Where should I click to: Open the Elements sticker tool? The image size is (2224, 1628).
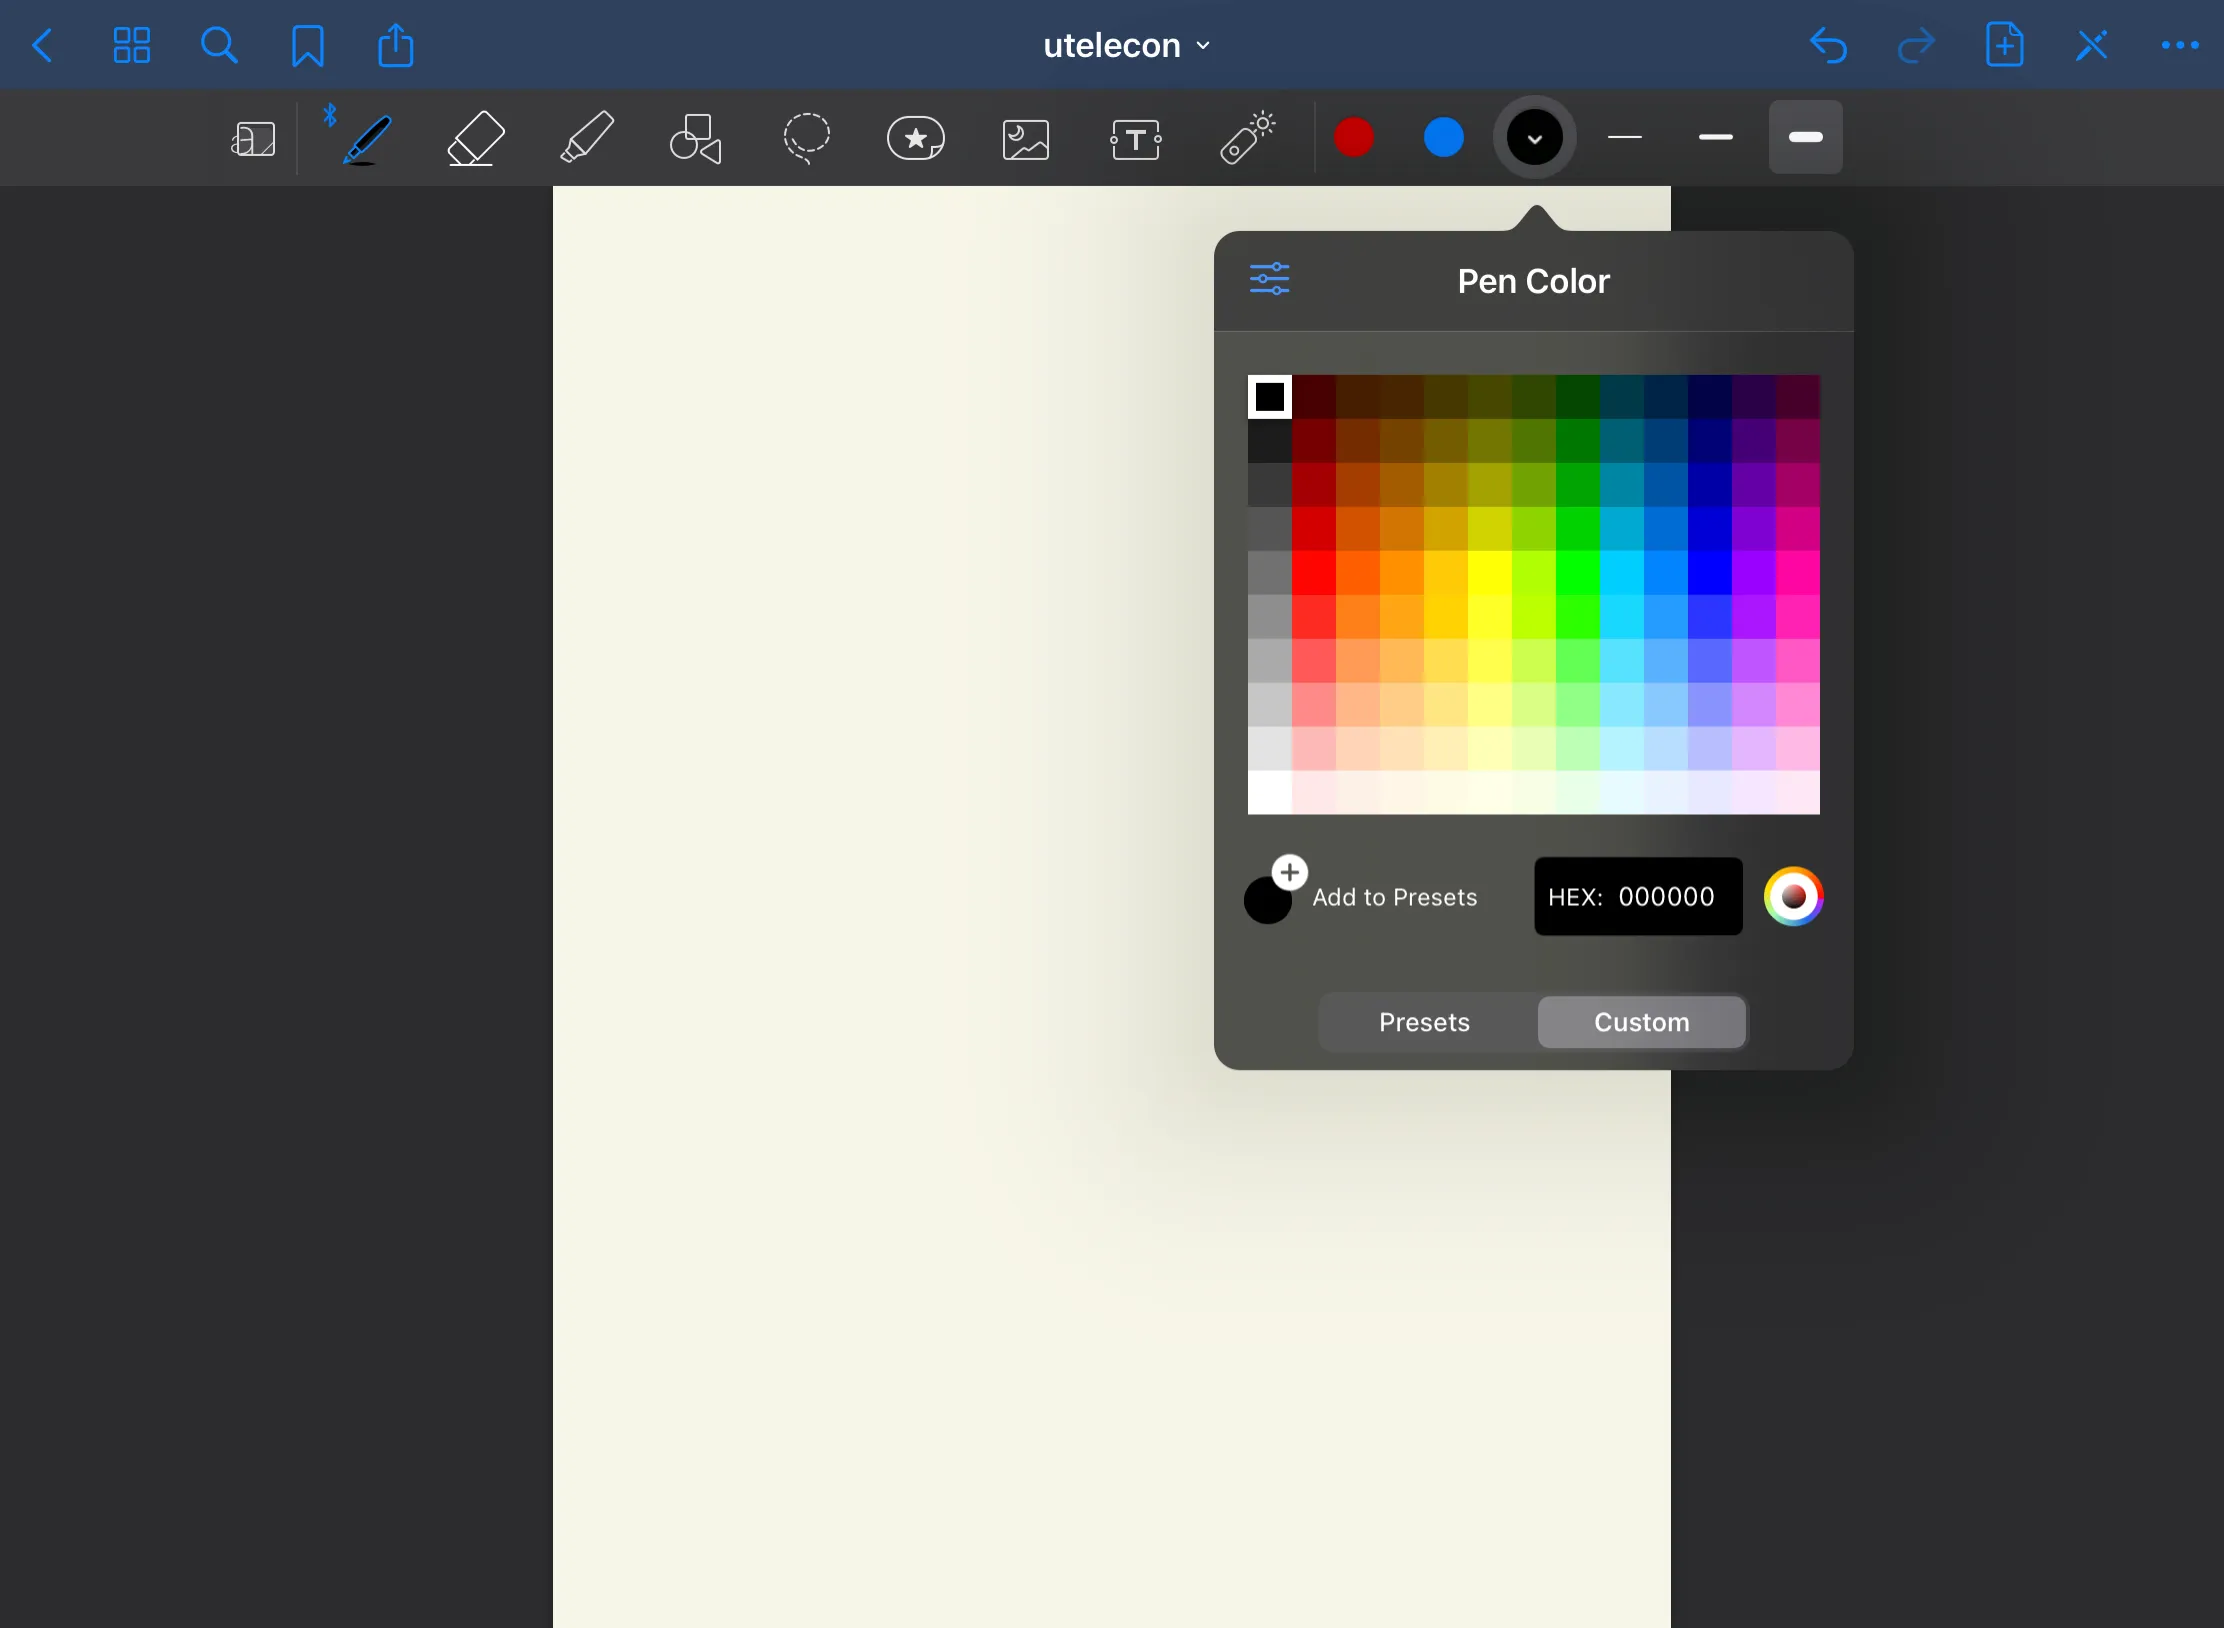coord(915,138)
